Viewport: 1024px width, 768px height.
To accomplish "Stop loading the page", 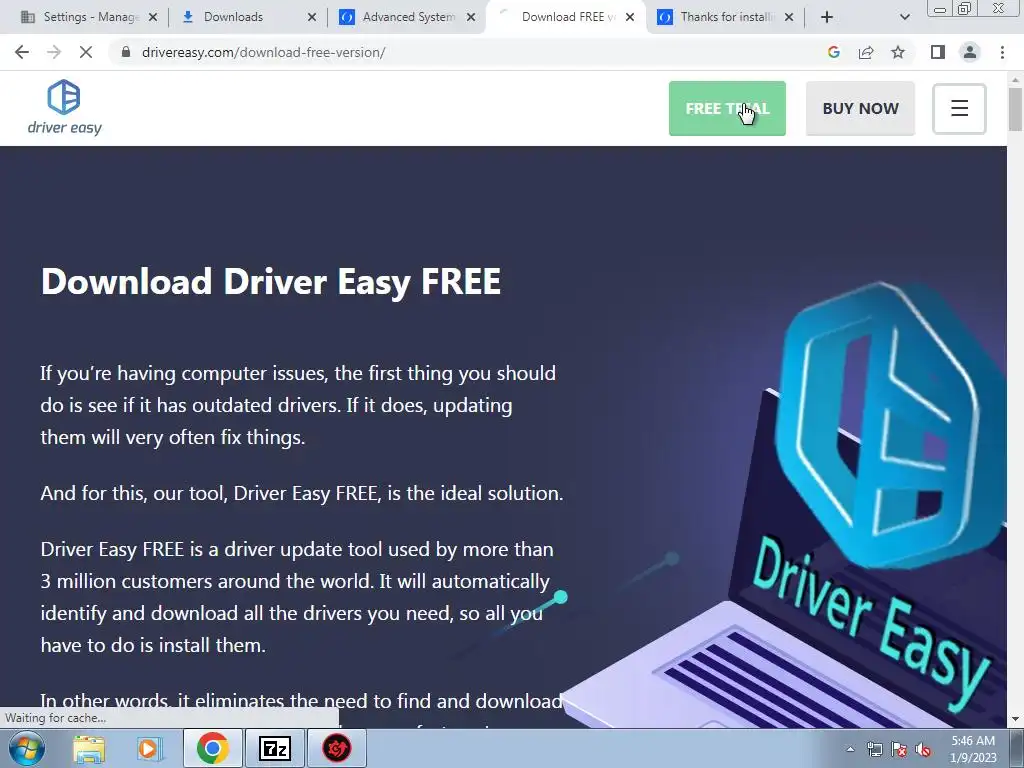I will click(x=86, y=52).
